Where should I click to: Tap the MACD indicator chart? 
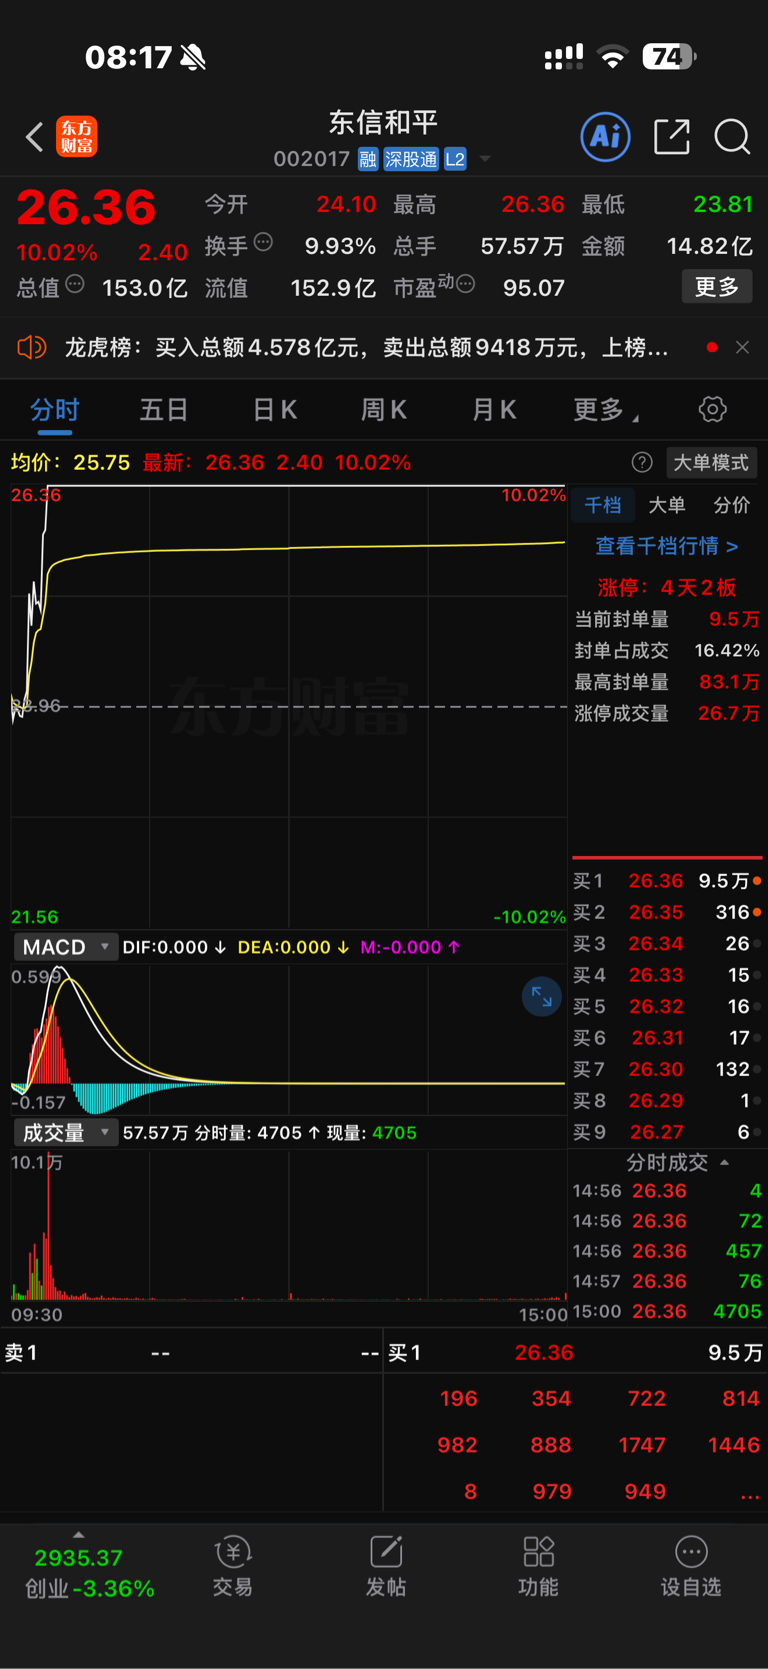289,1039
